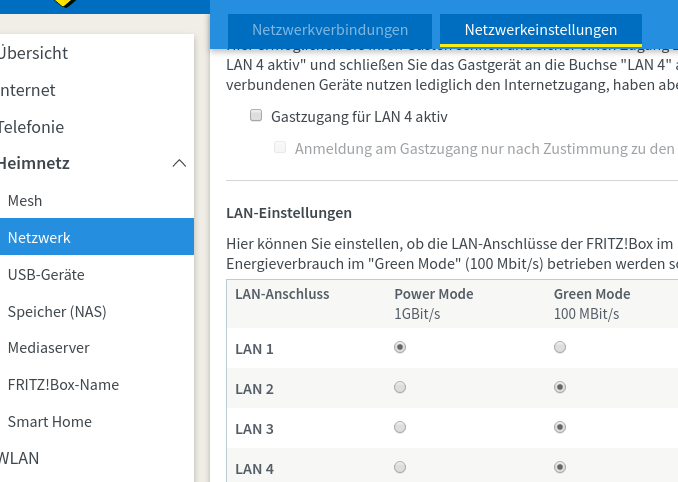Click the LAN-Anschluss column header
This screenshot has height=482, width=678.
(282, 294)
